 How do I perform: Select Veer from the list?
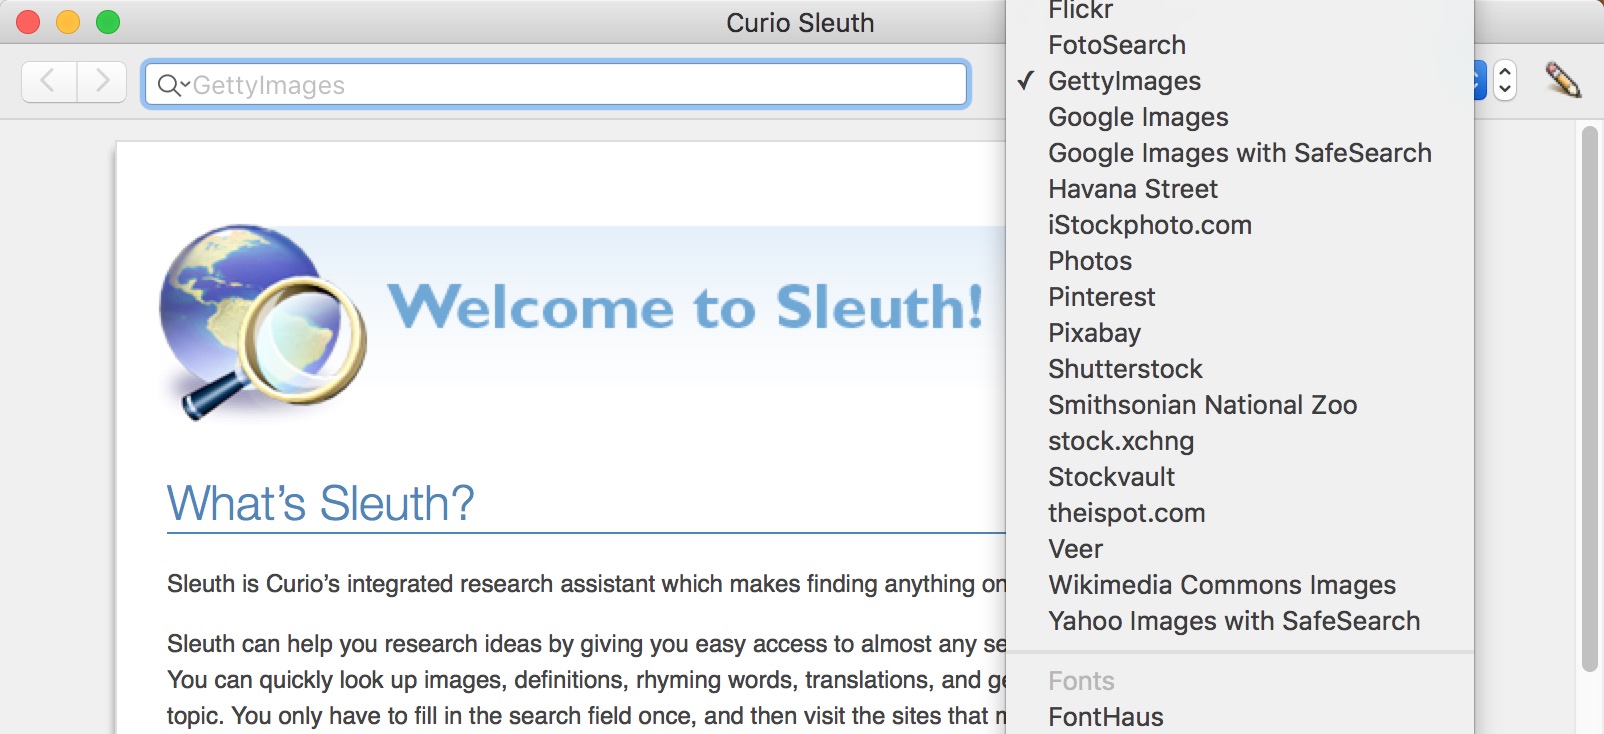click(1240, 549)
